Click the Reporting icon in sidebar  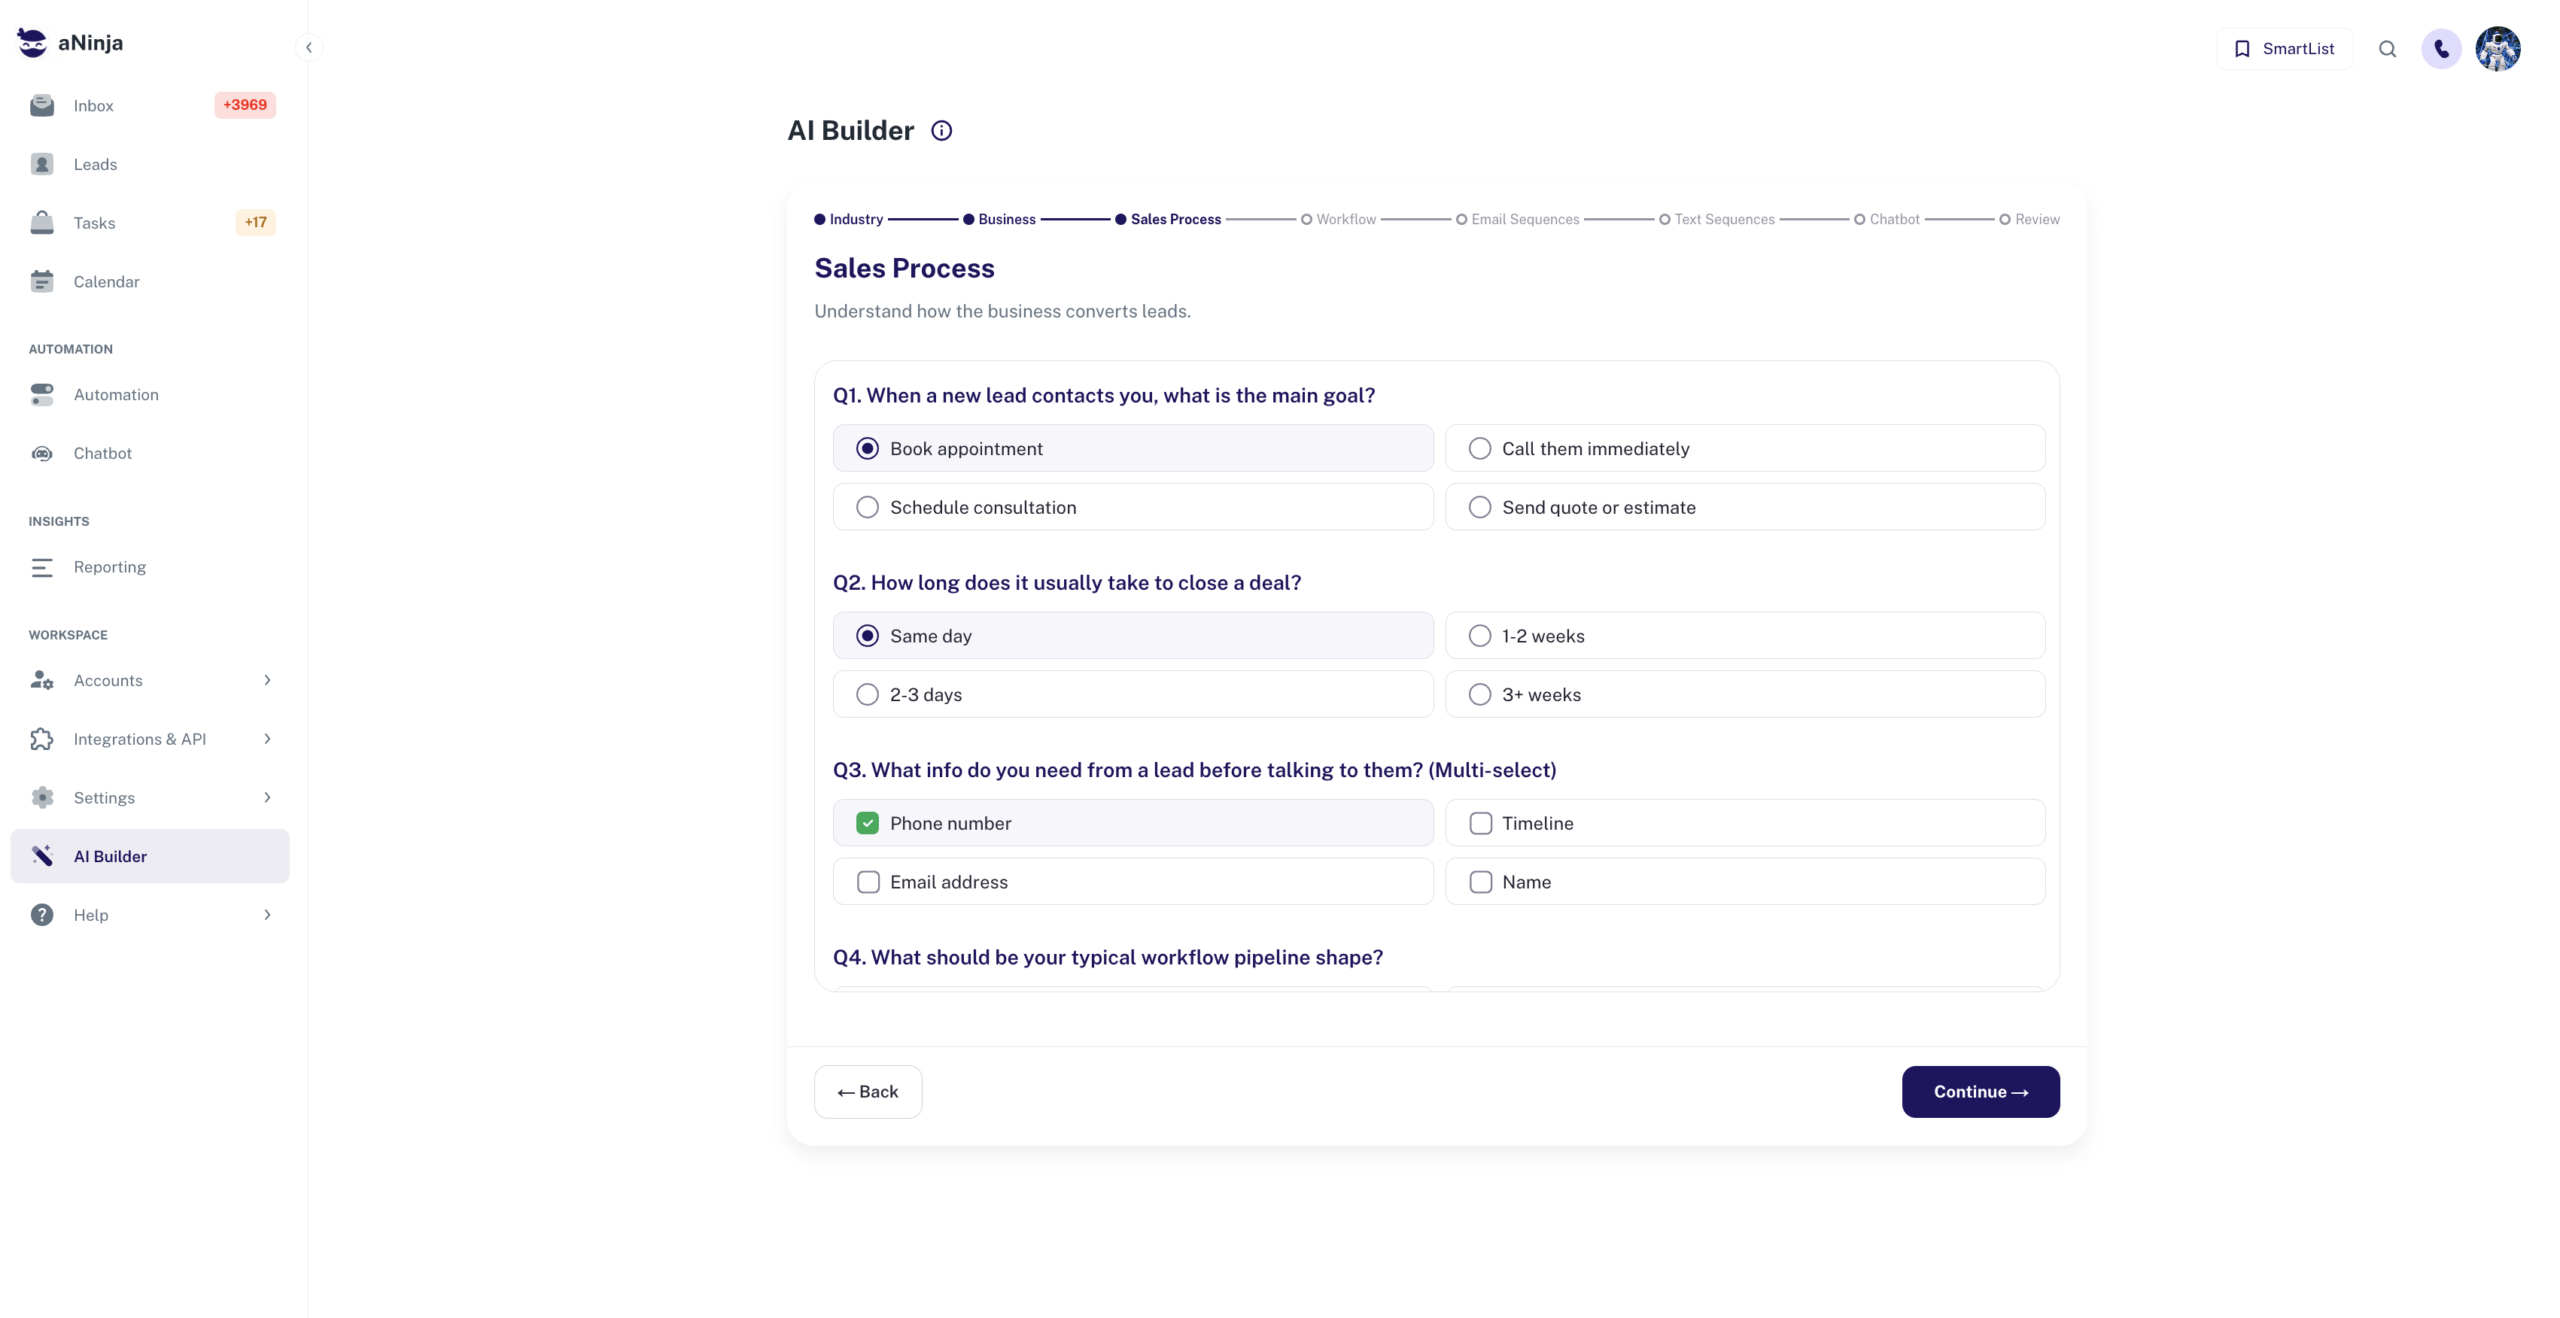(42, 567)
